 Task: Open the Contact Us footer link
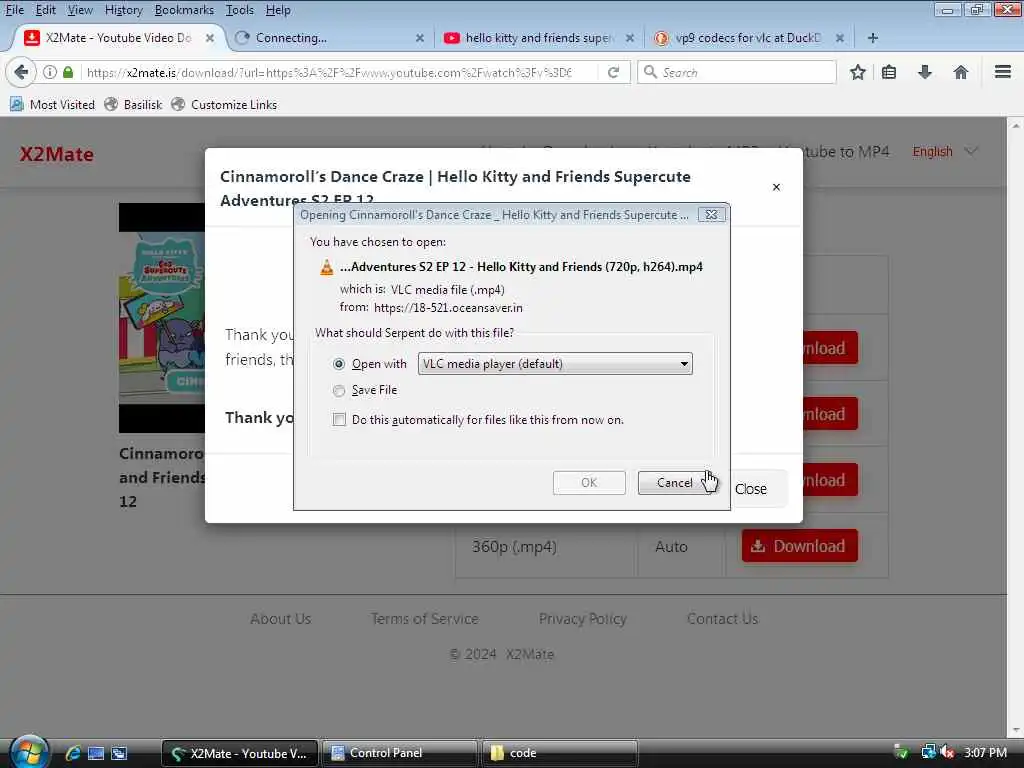(x=722, y=618)
